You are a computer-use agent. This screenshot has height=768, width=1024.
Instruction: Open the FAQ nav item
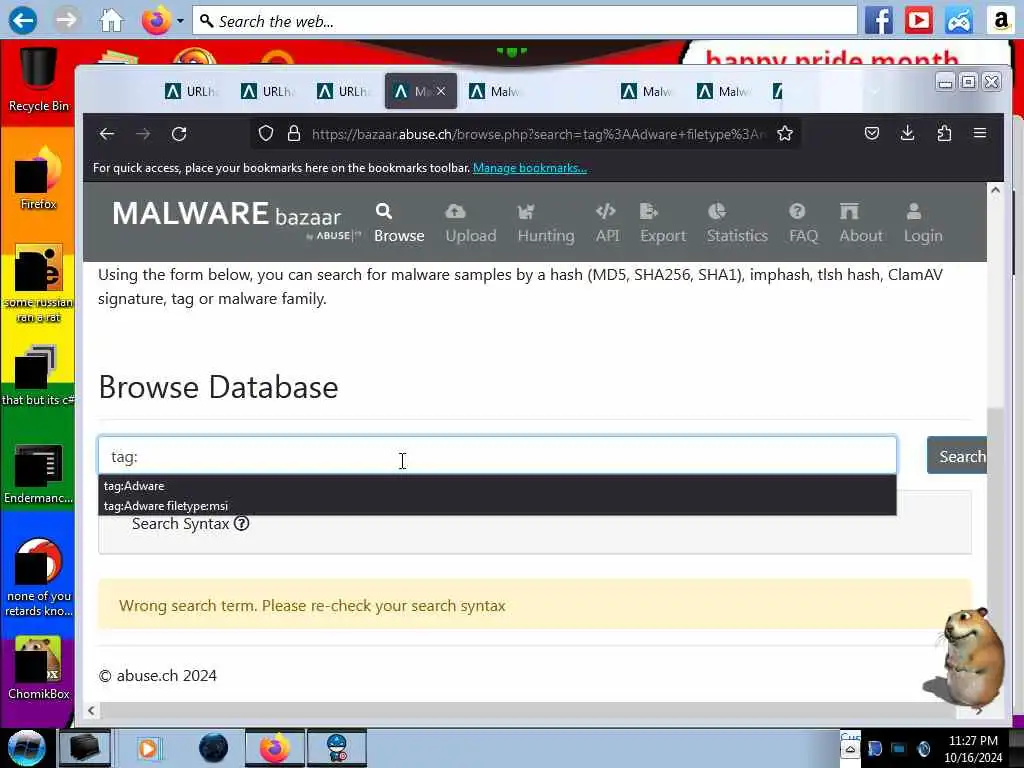click(x=803, y=223)
